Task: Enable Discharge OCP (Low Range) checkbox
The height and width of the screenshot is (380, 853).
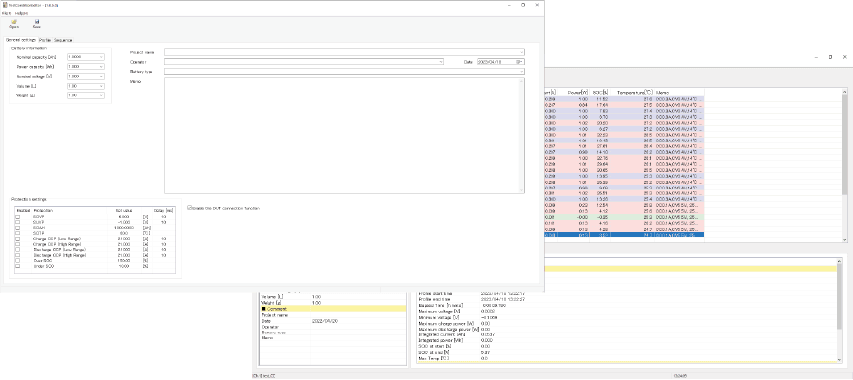Action: pos(17,250)
